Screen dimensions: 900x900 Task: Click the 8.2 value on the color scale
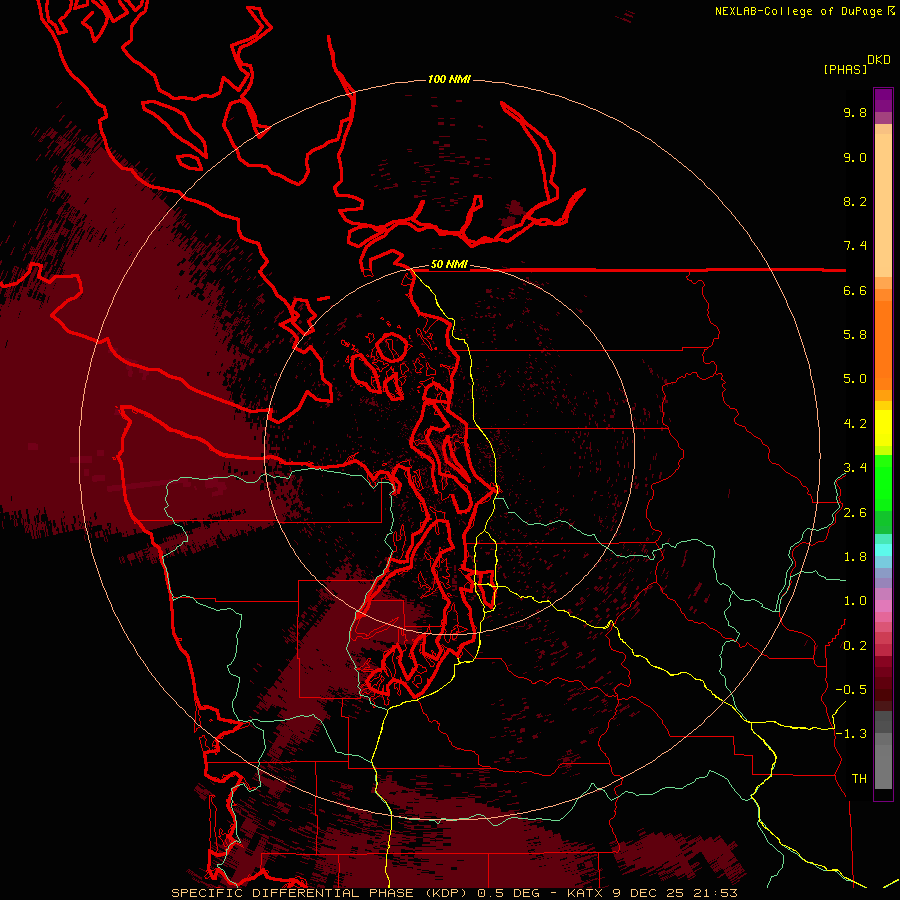855,201
